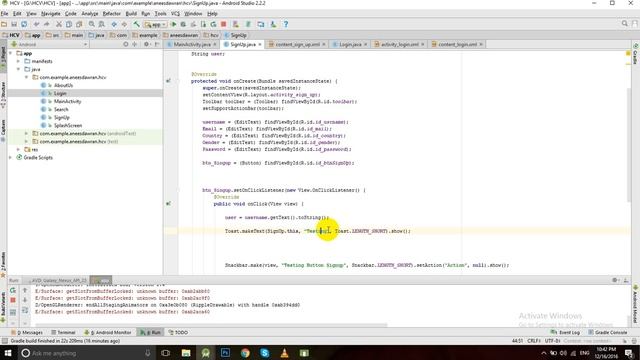Click the hcv breadcrumb in navigation bar
640x360 pixels.
211,35
